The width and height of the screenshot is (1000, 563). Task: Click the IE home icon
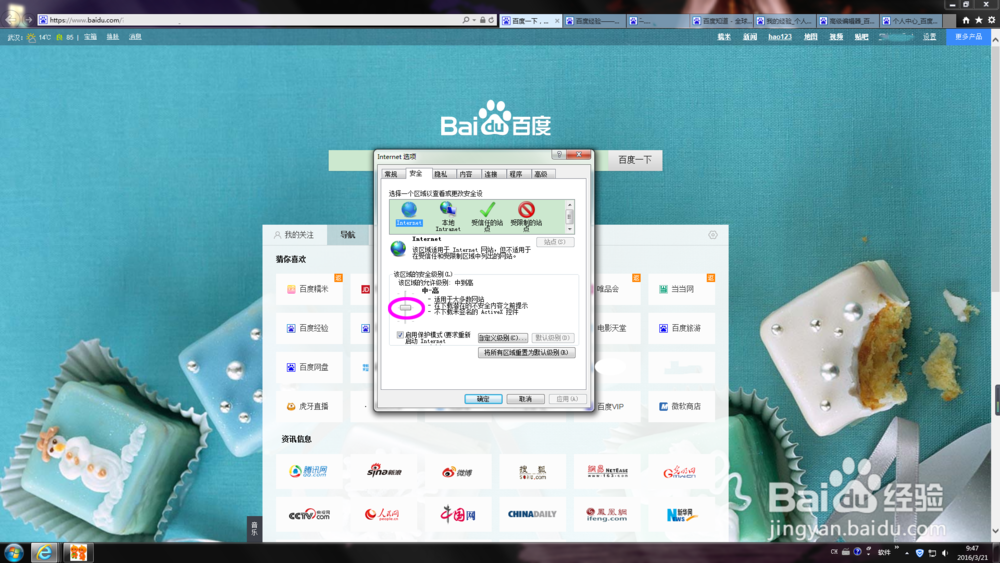click(x=966, y=20)
